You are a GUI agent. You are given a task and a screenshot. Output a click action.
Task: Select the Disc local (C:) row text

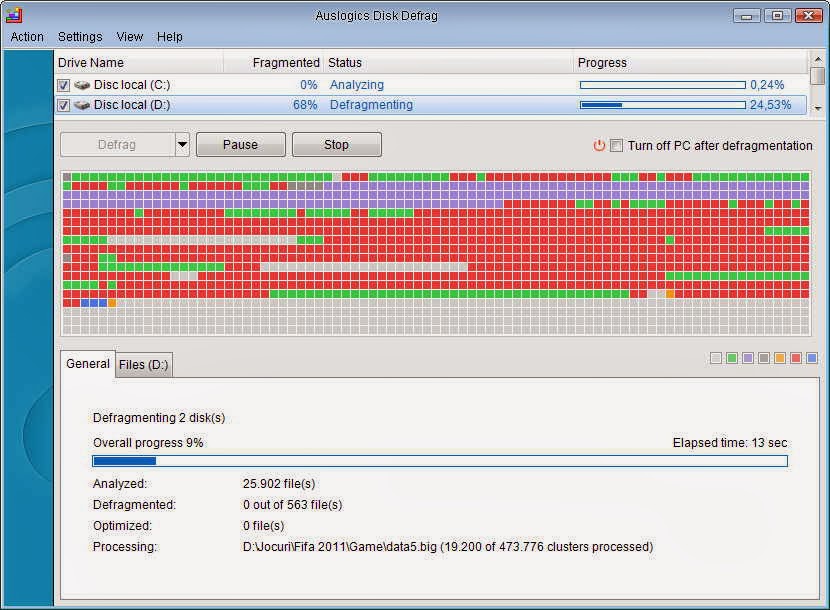click(x=132, y=85)
